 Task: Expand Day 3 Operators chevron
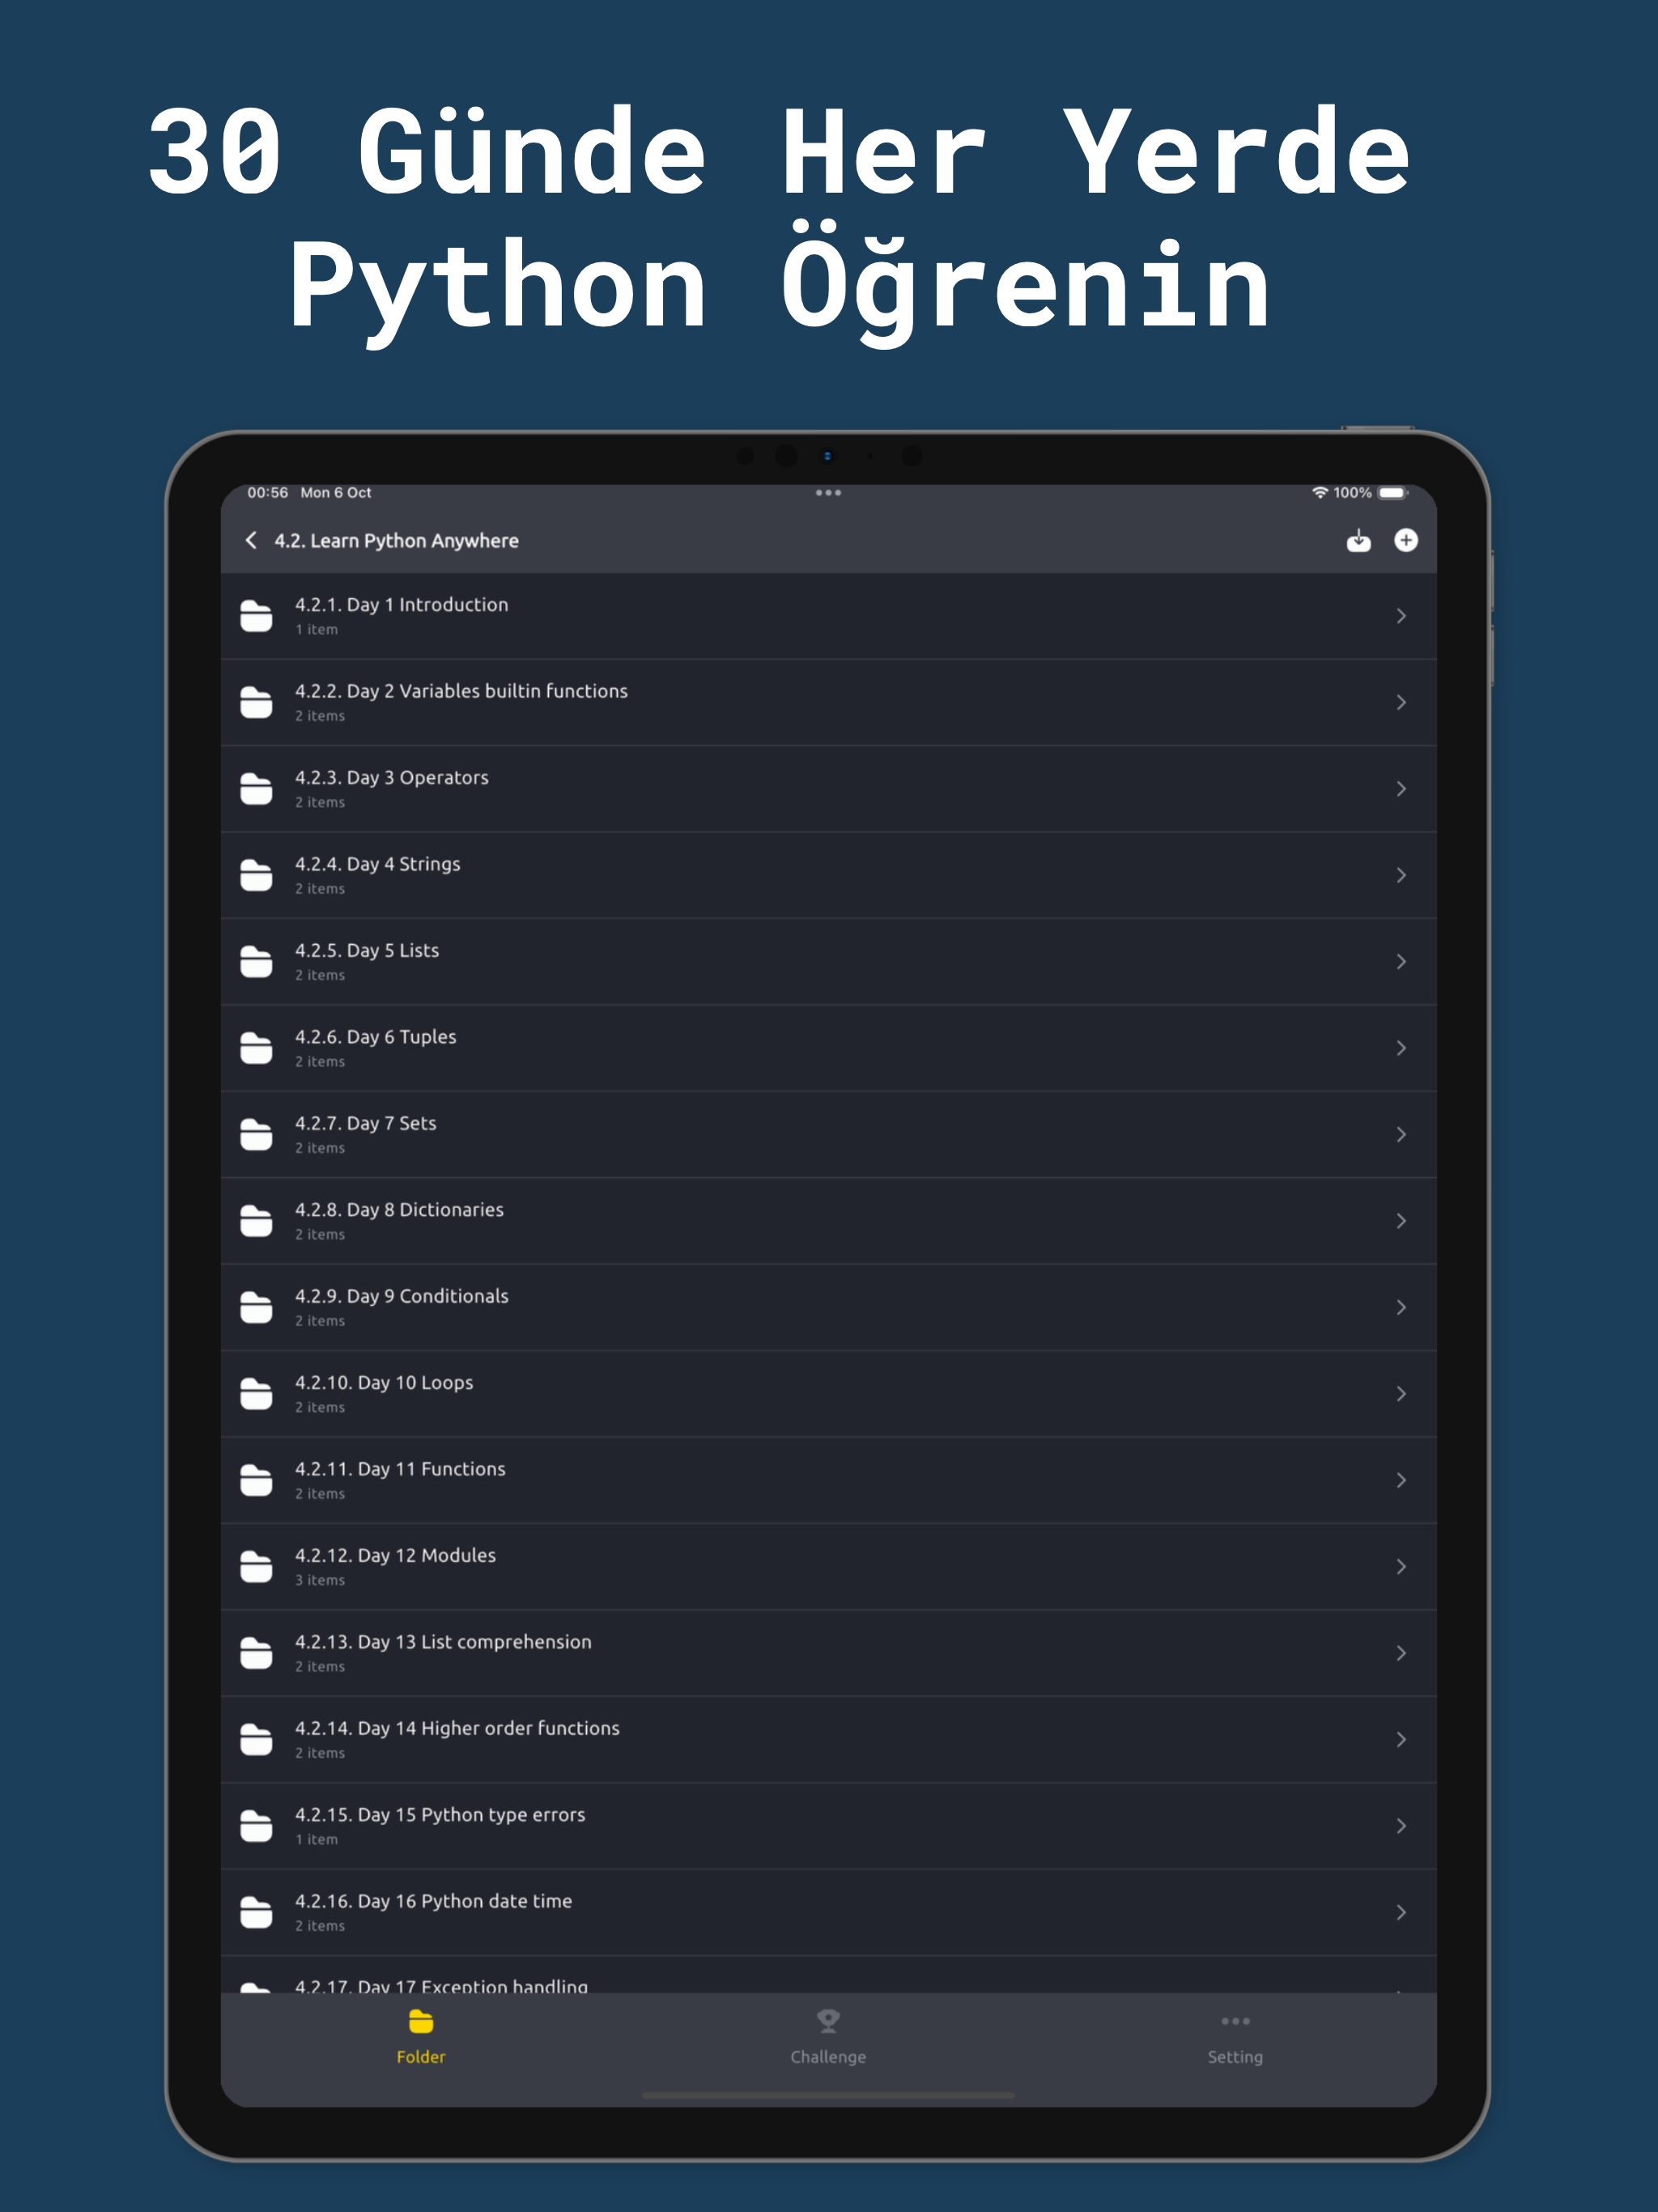coord(1401,789)
